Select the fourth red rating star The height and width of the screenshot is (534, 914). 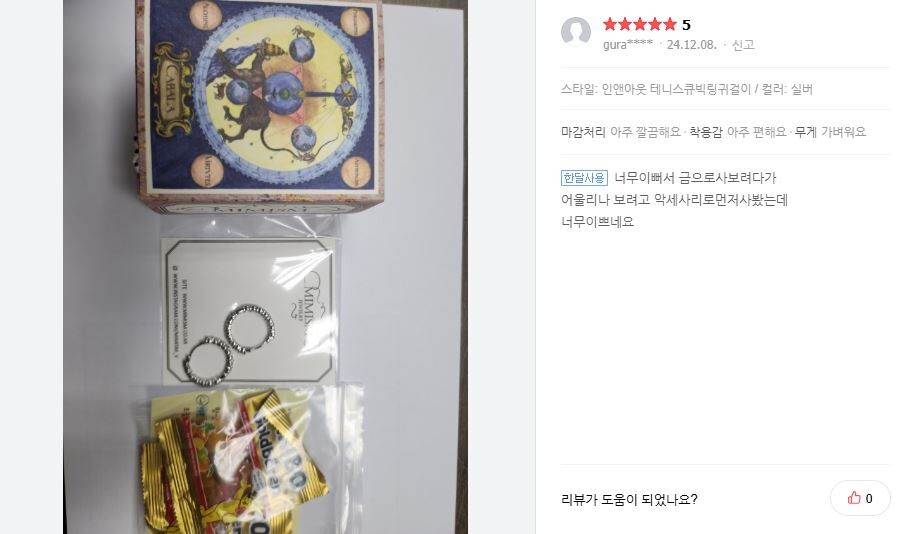[655, 24]
